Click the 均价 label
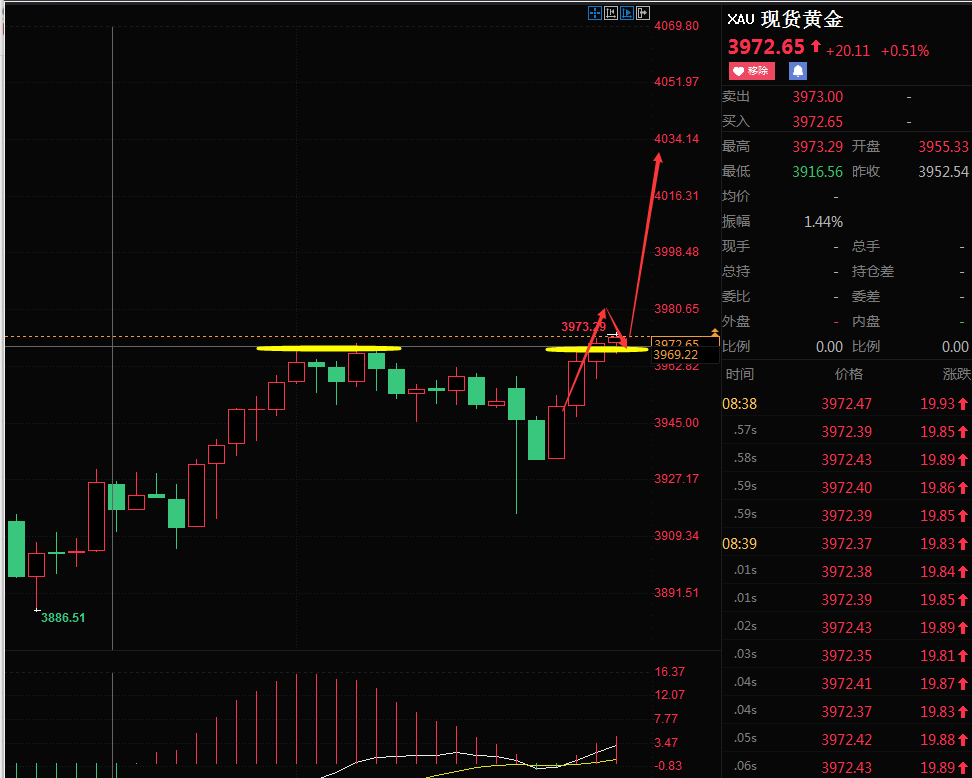The image size is (972, 778). pyautogui.click(x=736, y=197)
